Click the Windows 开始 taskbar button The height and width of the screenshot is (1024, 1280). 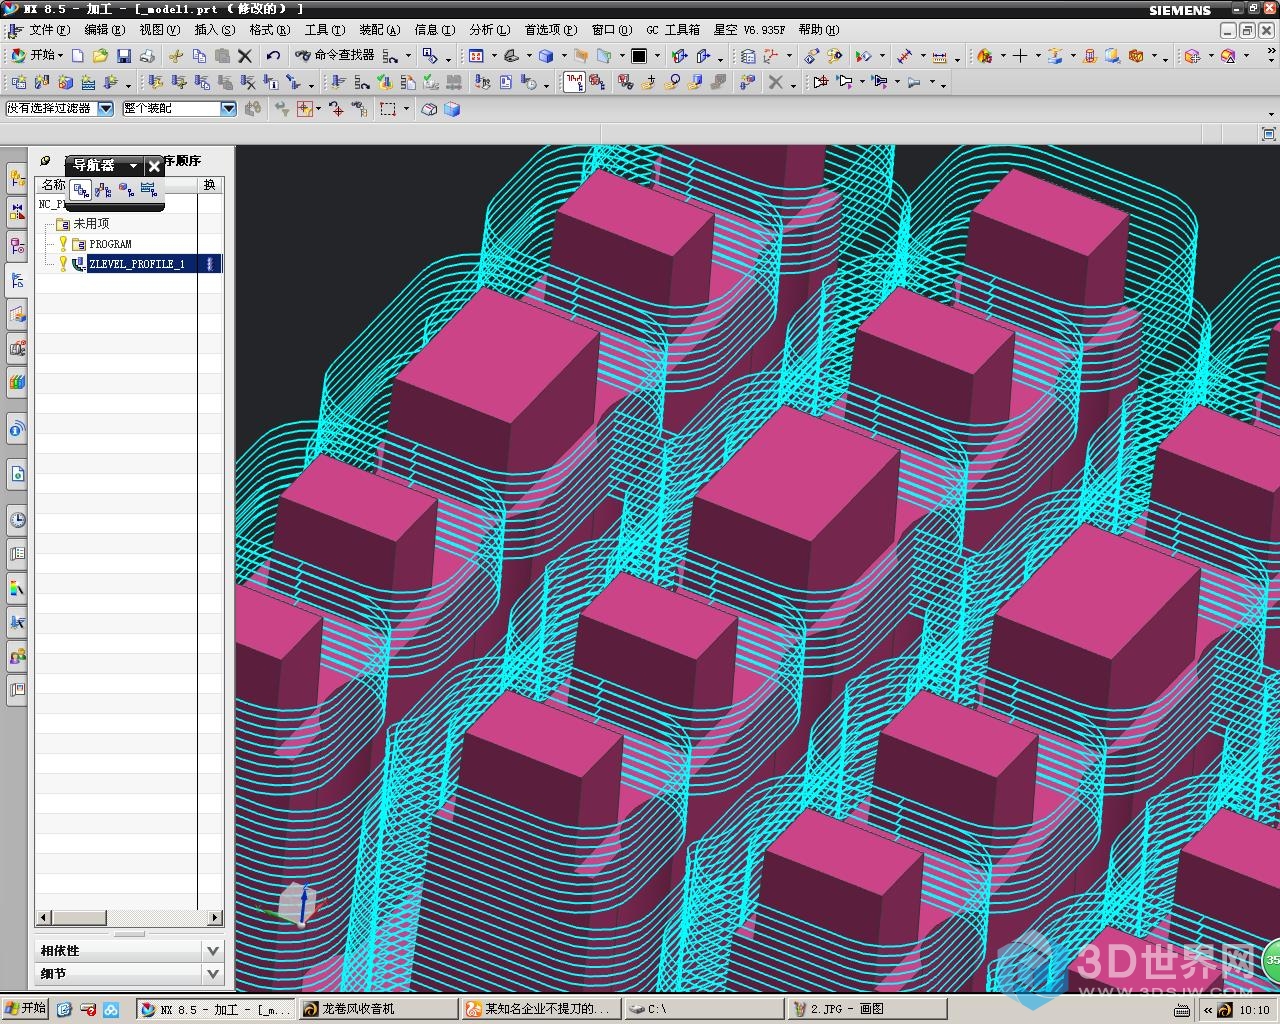point(26,1008)
